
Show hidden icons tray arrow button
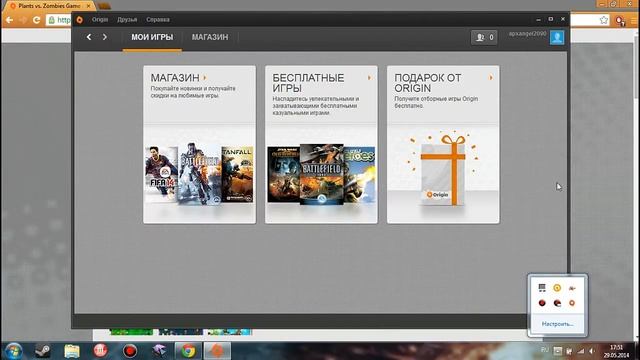click(x=558, y=351)
